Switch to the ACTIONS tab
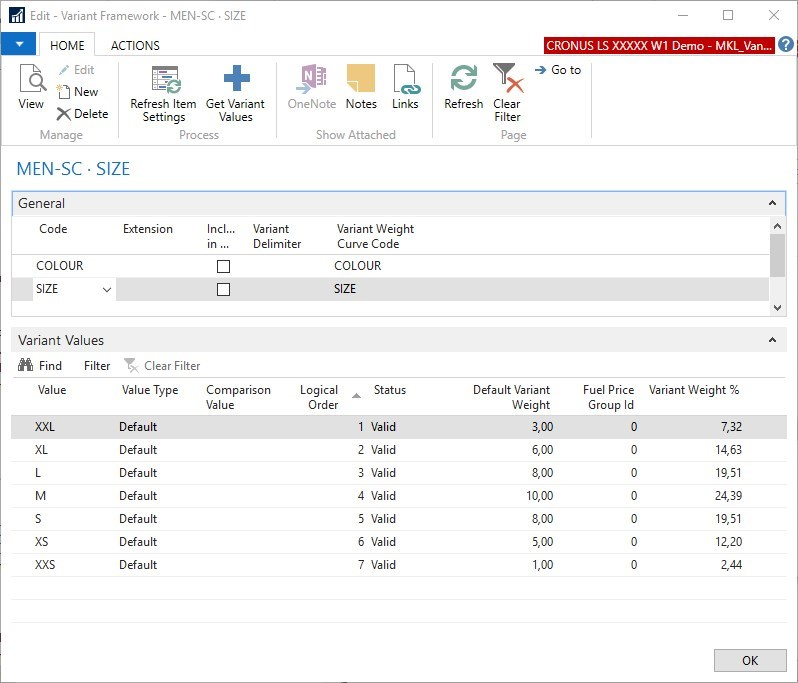Screen dimensions: 798x683 click(135, 45)
